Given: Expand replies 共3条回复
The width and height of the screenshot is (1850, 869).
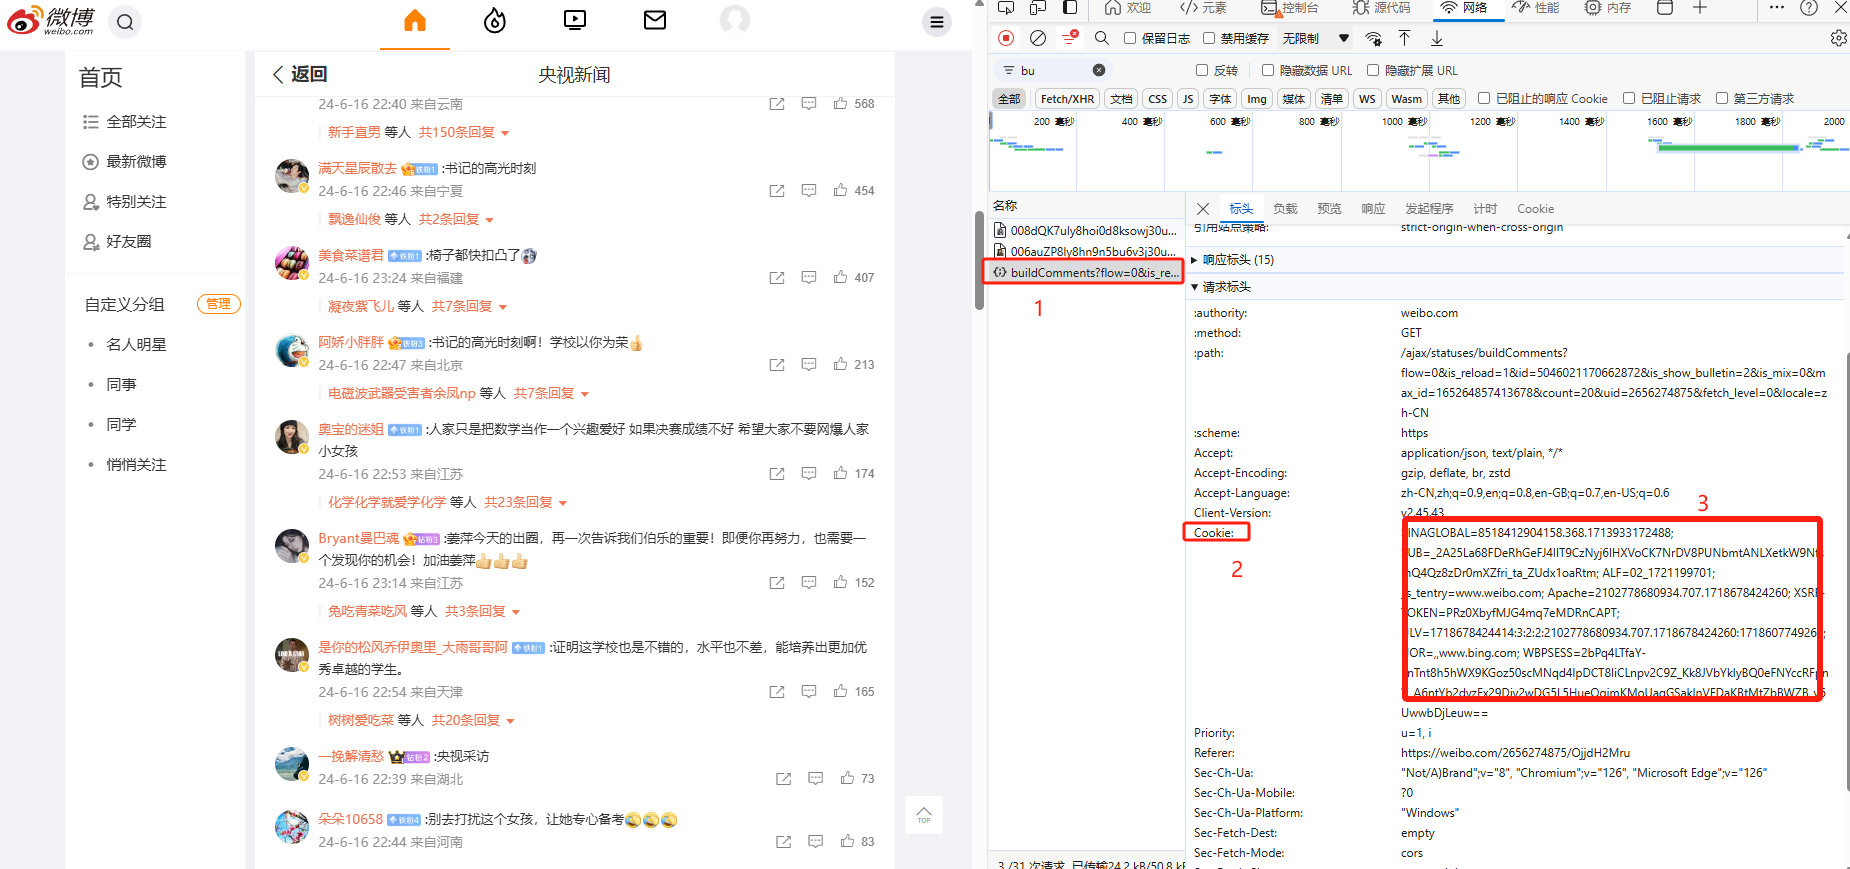Looking at the screenshot, I should click(x=483, y=612).
